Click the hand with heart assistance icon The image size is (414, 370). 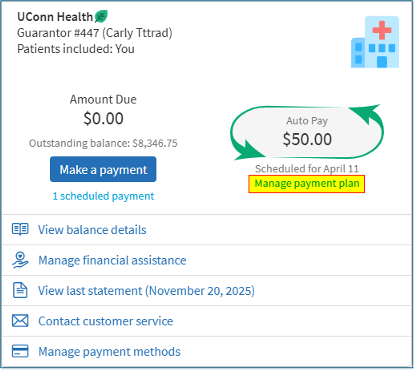[x=20, y=260]
